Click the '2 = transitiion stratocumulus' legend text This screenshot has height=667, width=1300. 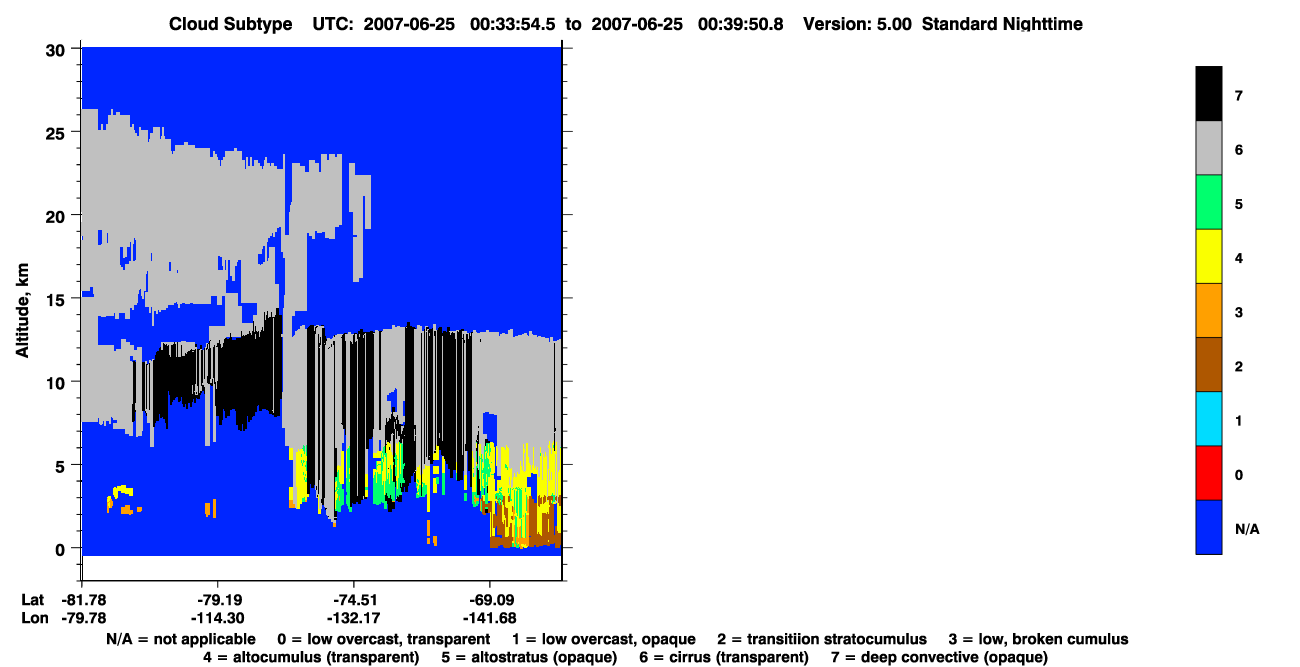click(822, 639)
